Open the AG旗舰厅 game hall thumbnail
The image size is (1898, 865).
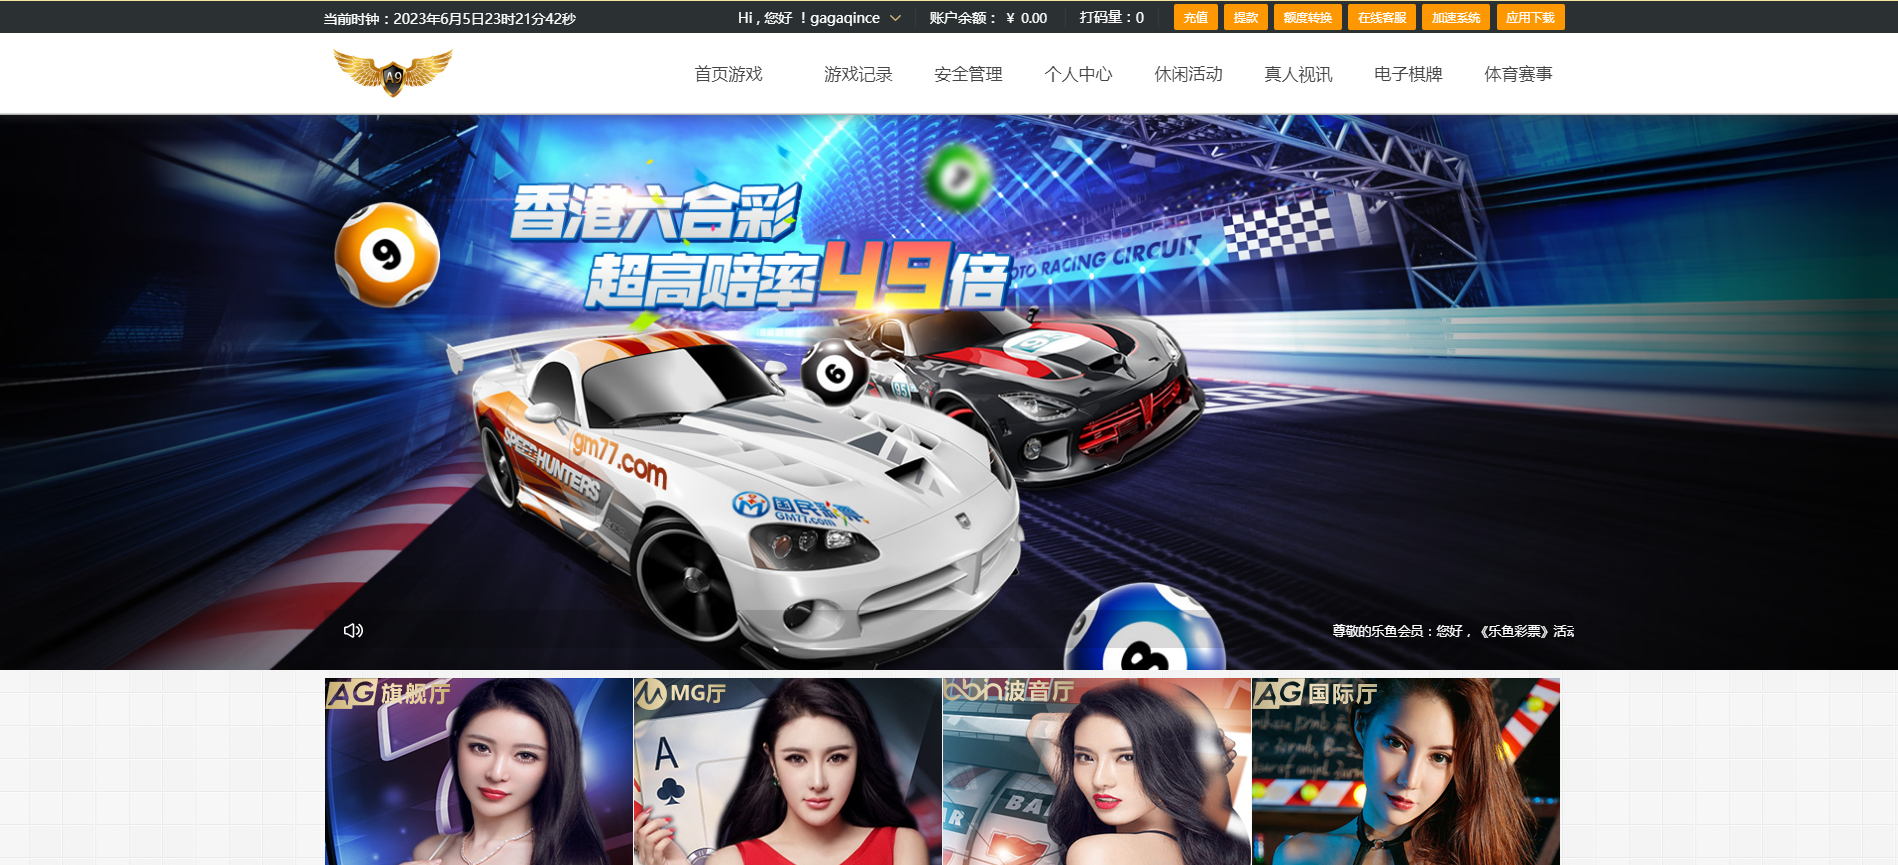(x=478, y=771)
